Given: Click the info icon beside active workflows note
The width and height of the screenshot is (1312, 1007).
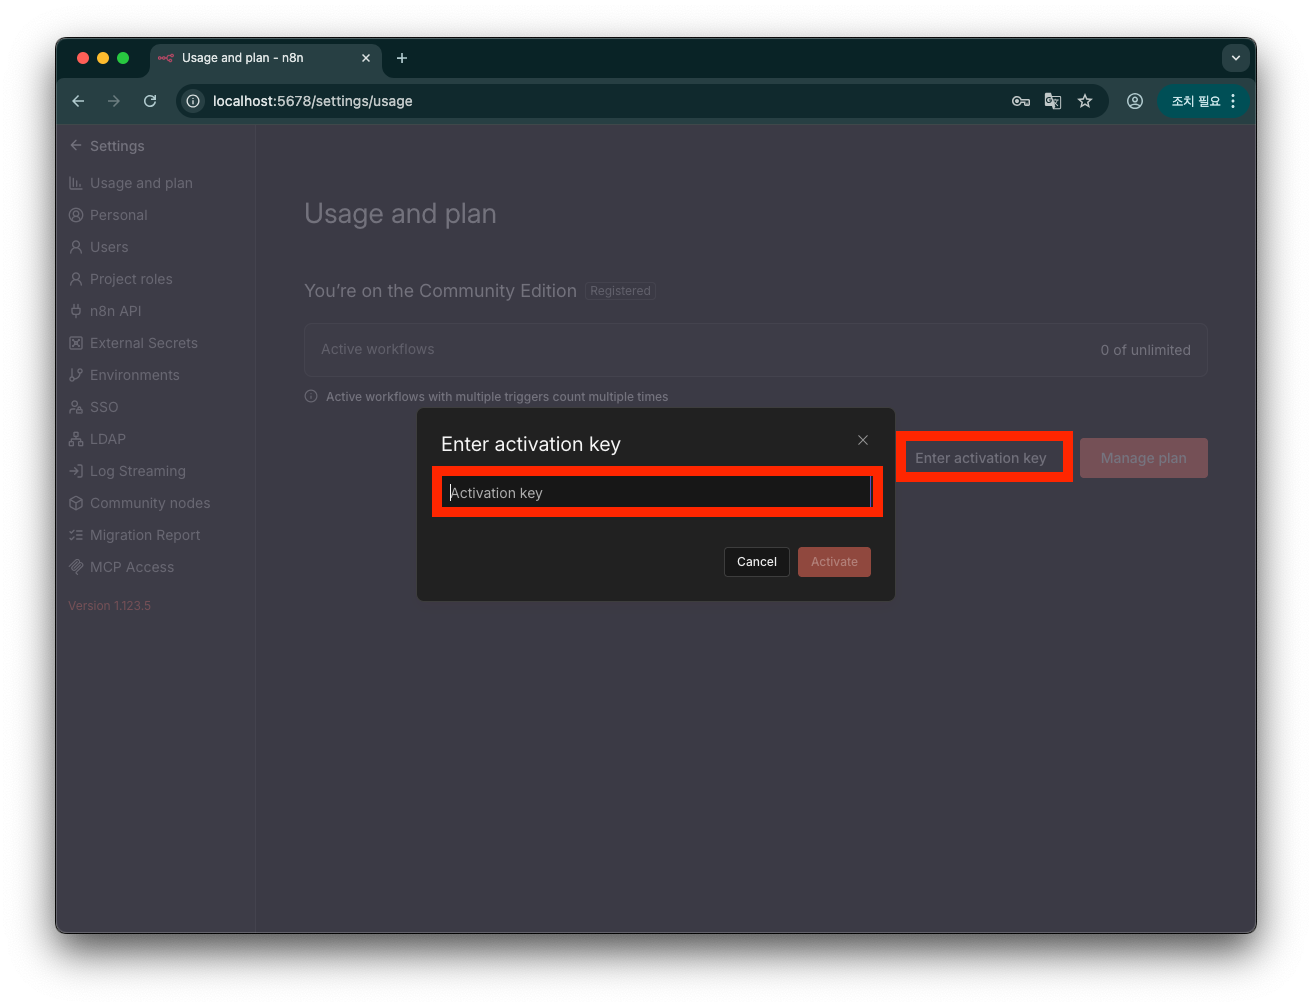Looking at the screenshot, I should pos(311,396).
